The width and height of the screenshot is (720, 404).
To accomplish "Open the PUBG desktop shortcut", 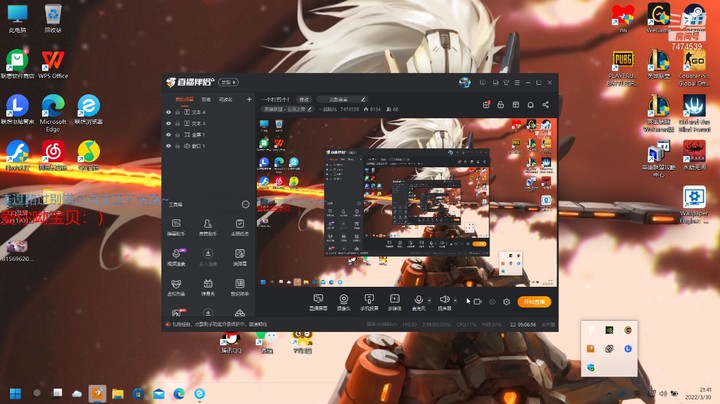I will [x=623, y=68].
